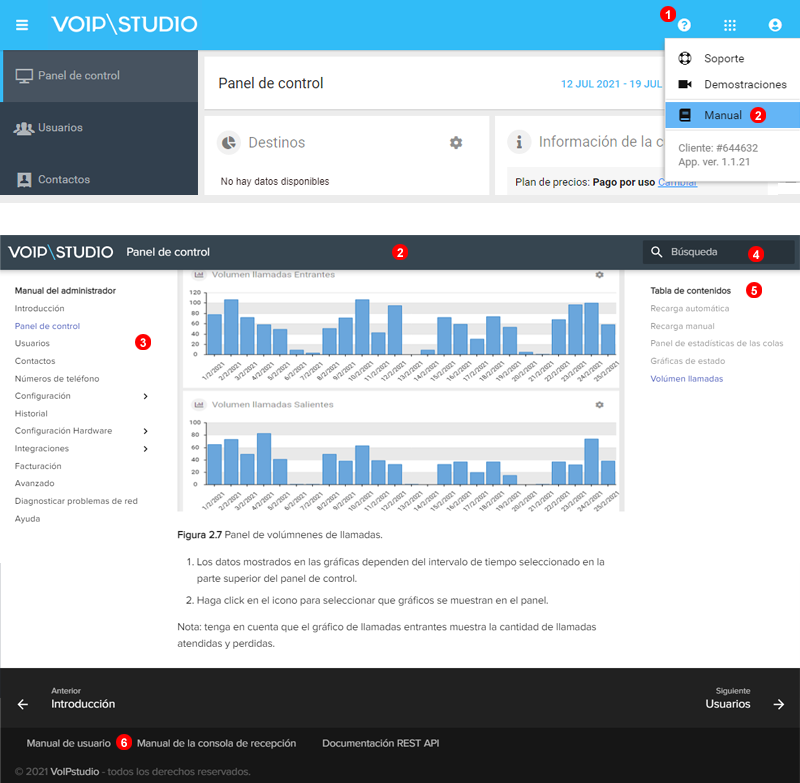Open the hamburger menu in top bar
The image size is (800, 783).
[22, 24]
